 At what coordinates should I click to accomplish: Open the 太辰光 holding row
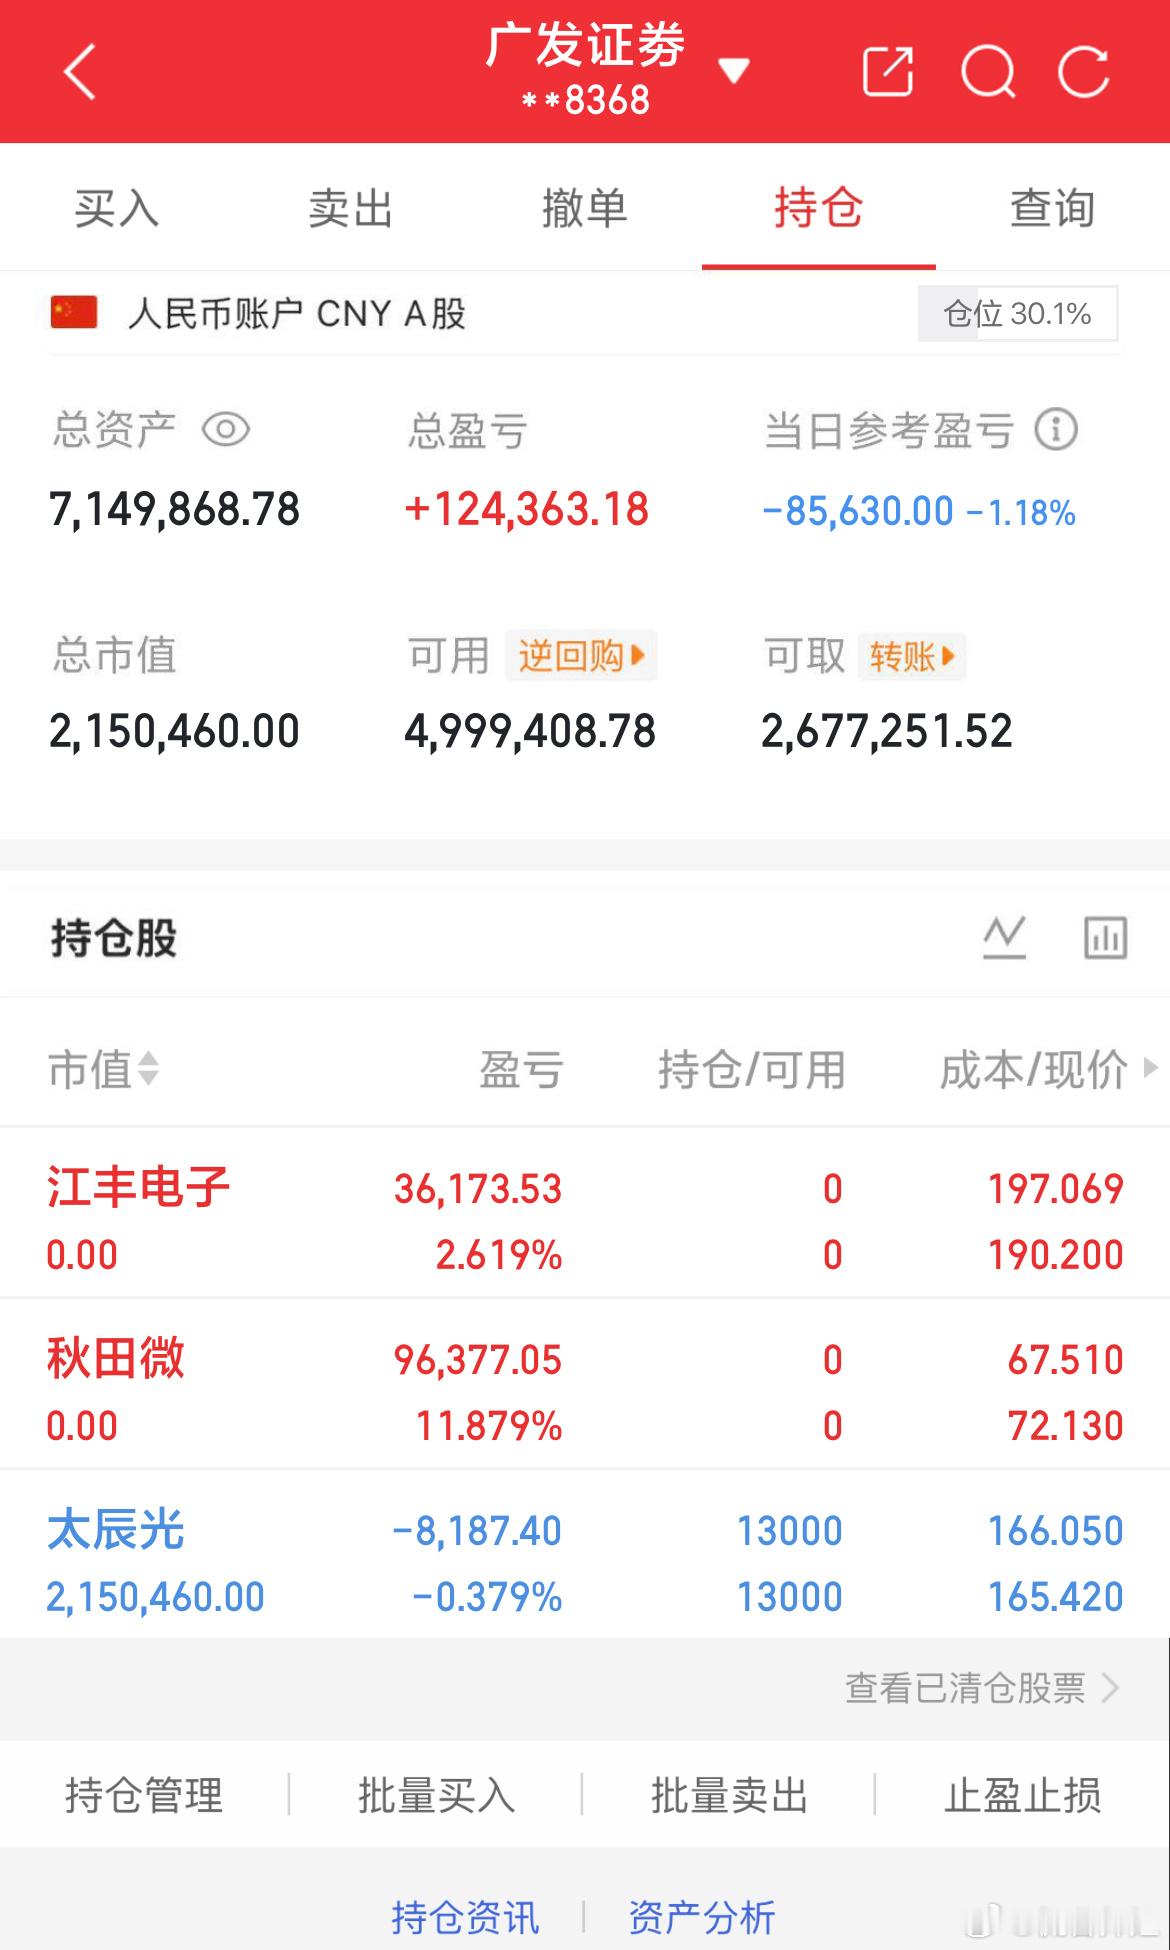(585, 1556)
